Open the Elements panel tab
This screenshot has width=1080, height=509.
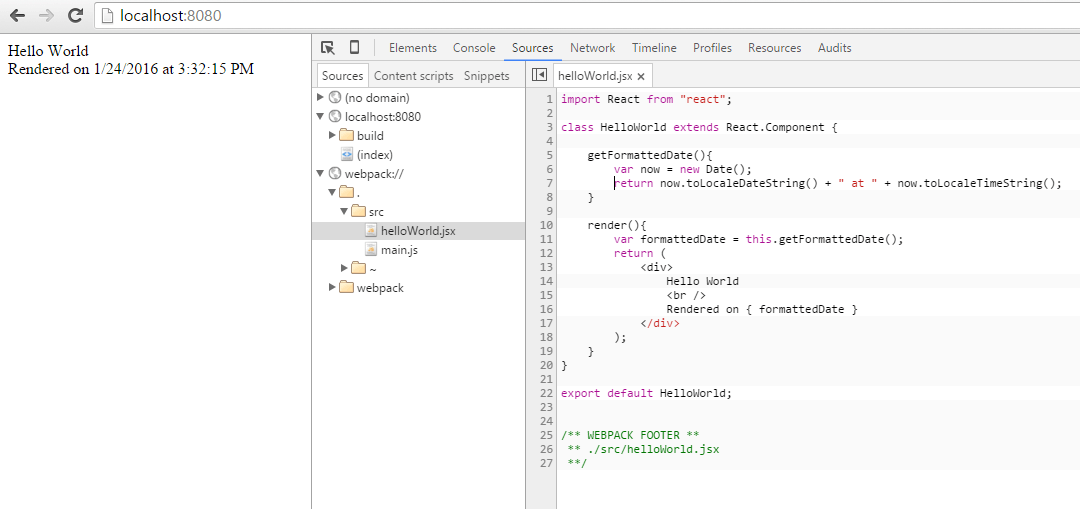(413, 48)
